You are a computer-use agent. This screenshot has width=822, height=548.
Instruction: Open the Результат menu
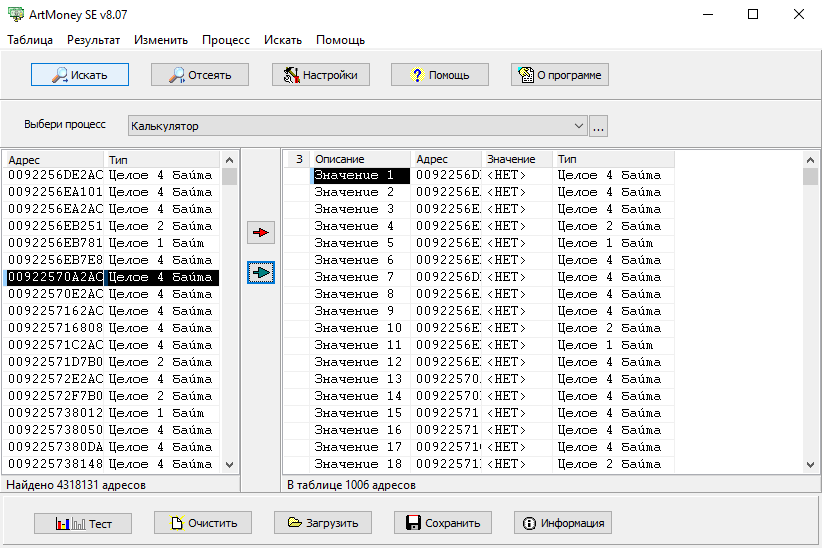click(93, 40)
